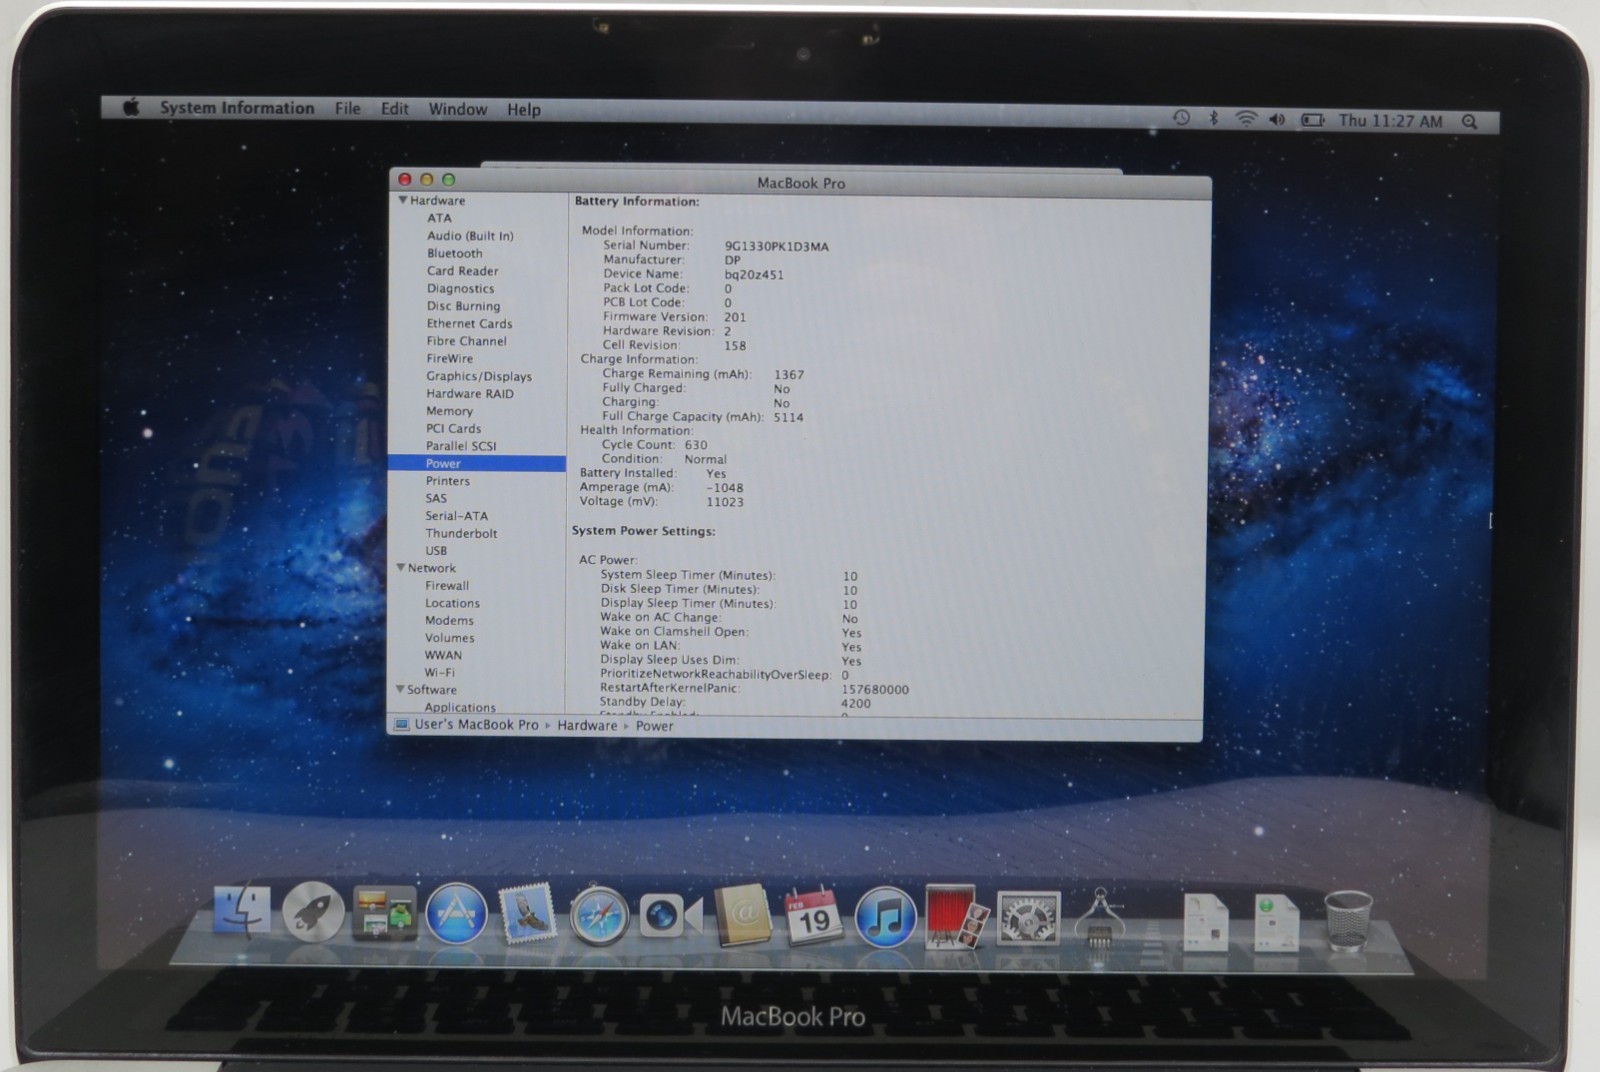Select highlighted Power item in sidebar
The width and height of the screenshot is (1600, 1072).
click(x=477, y=463)
